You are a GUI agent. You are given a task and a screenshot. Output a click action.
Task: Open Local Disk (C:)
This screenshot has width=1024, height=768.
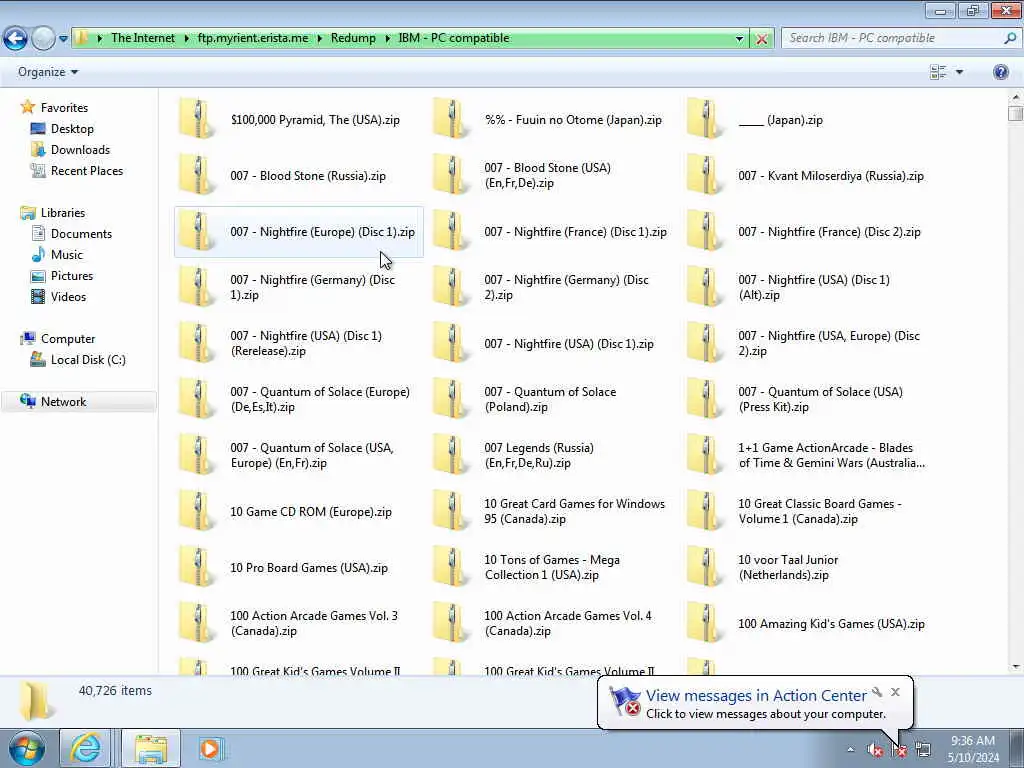pyautogui.click(x=88, y=360)
